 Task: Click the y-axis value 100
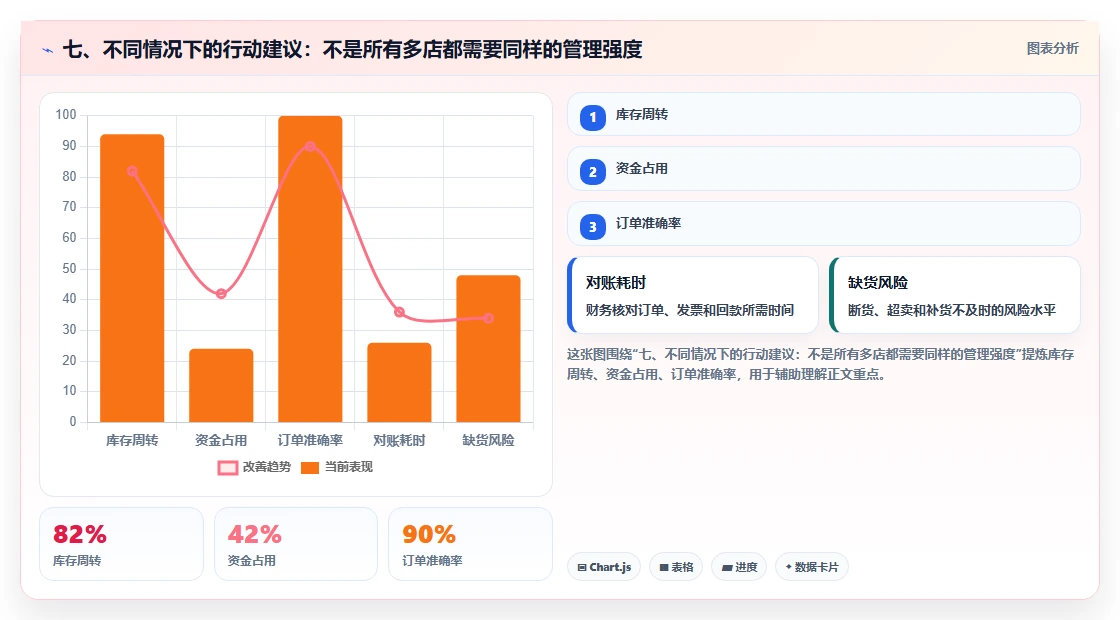[x=66, y=115]
